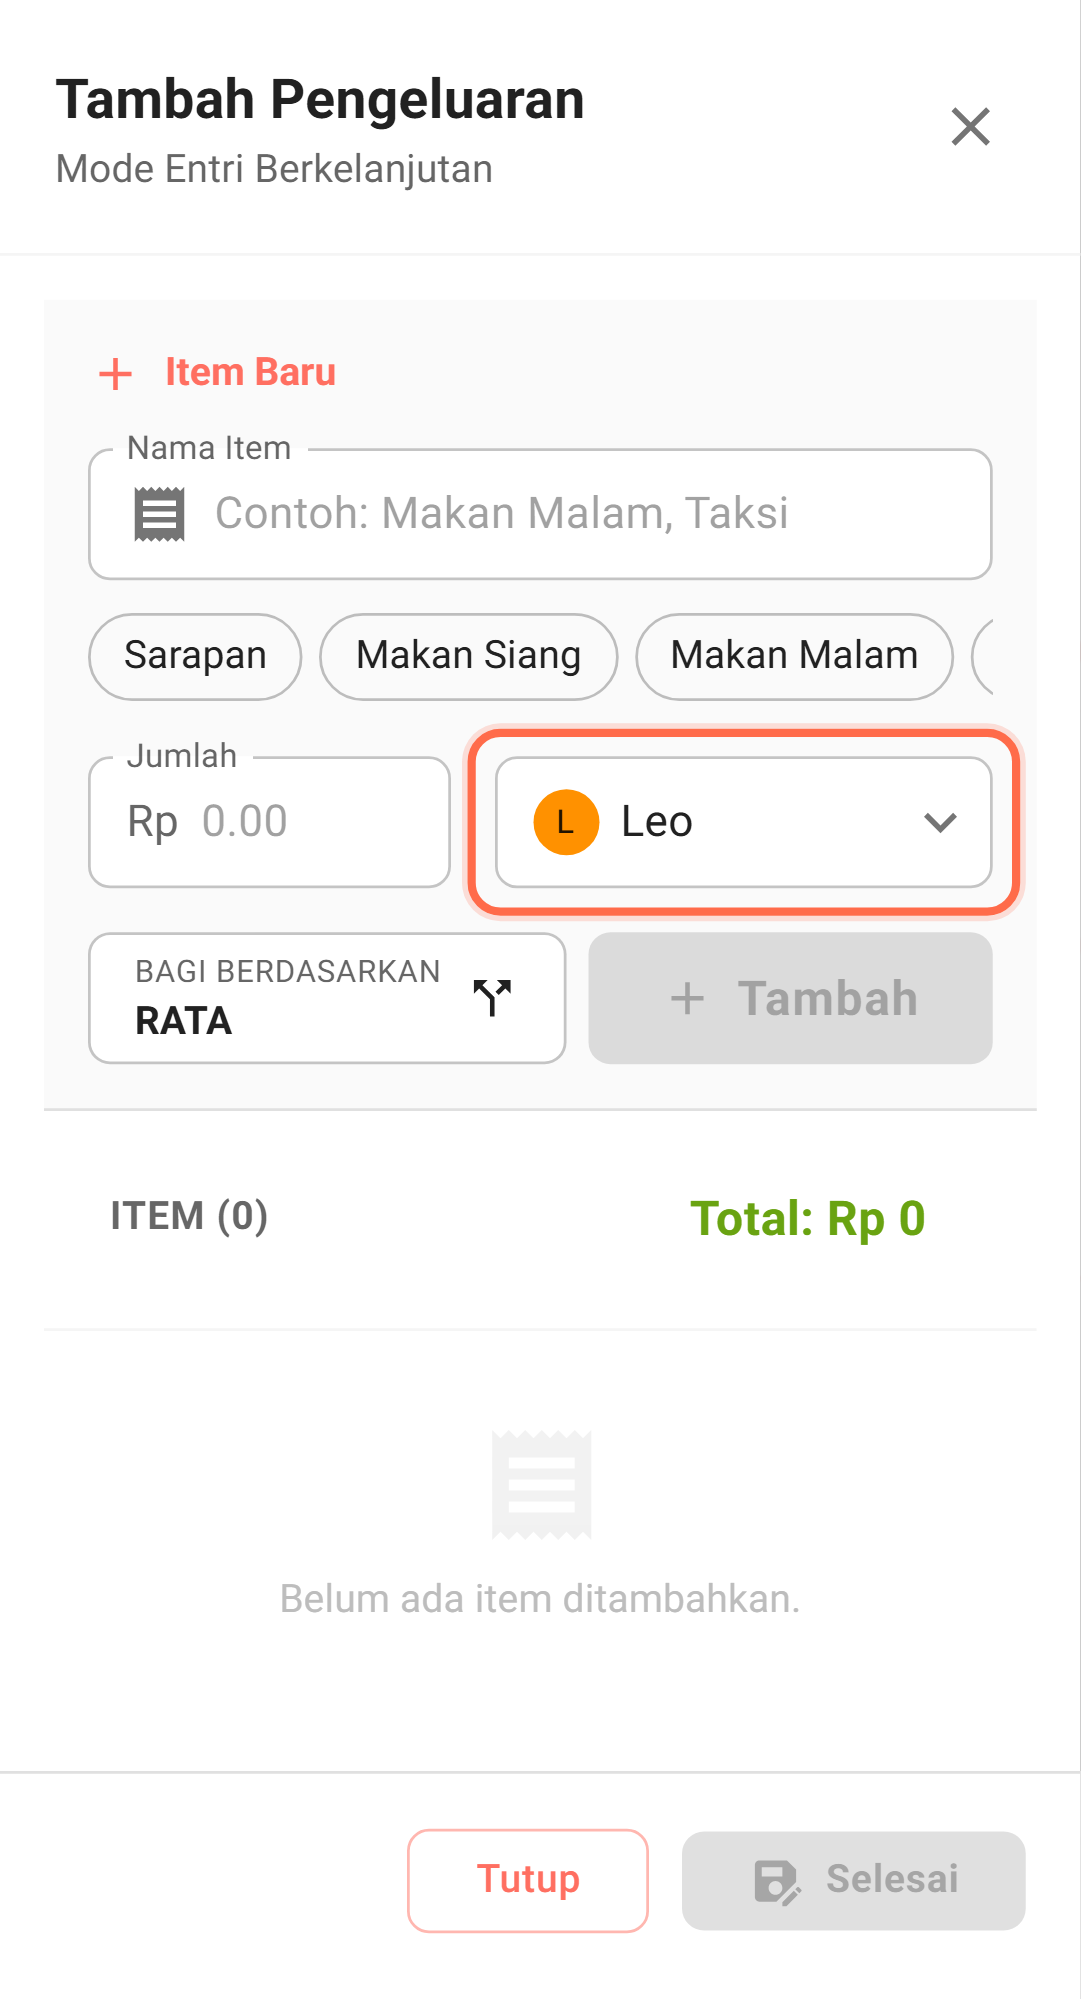The image size is (1081, 1999).
Task: Click the receipt icon in Nama Item field
Action: pyautogui.click(x=160, y=514)
